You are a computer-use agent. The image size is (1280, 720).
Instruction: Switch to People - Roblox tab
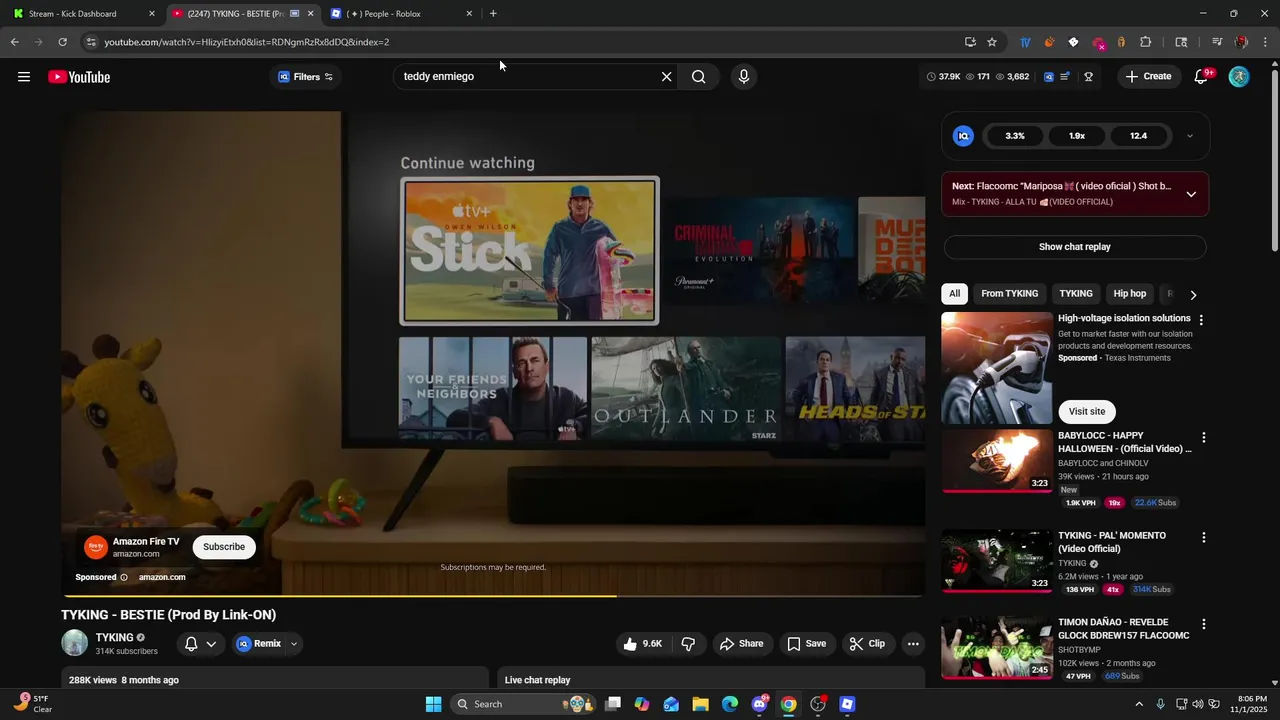(400, 14)
